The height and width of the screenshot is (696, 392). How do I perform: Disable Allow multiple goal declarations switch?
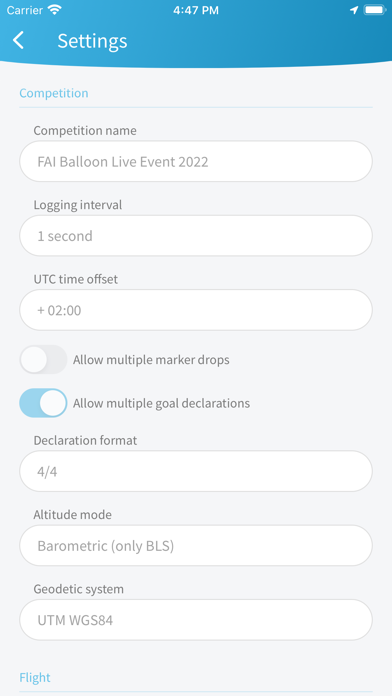click(43, 403)
